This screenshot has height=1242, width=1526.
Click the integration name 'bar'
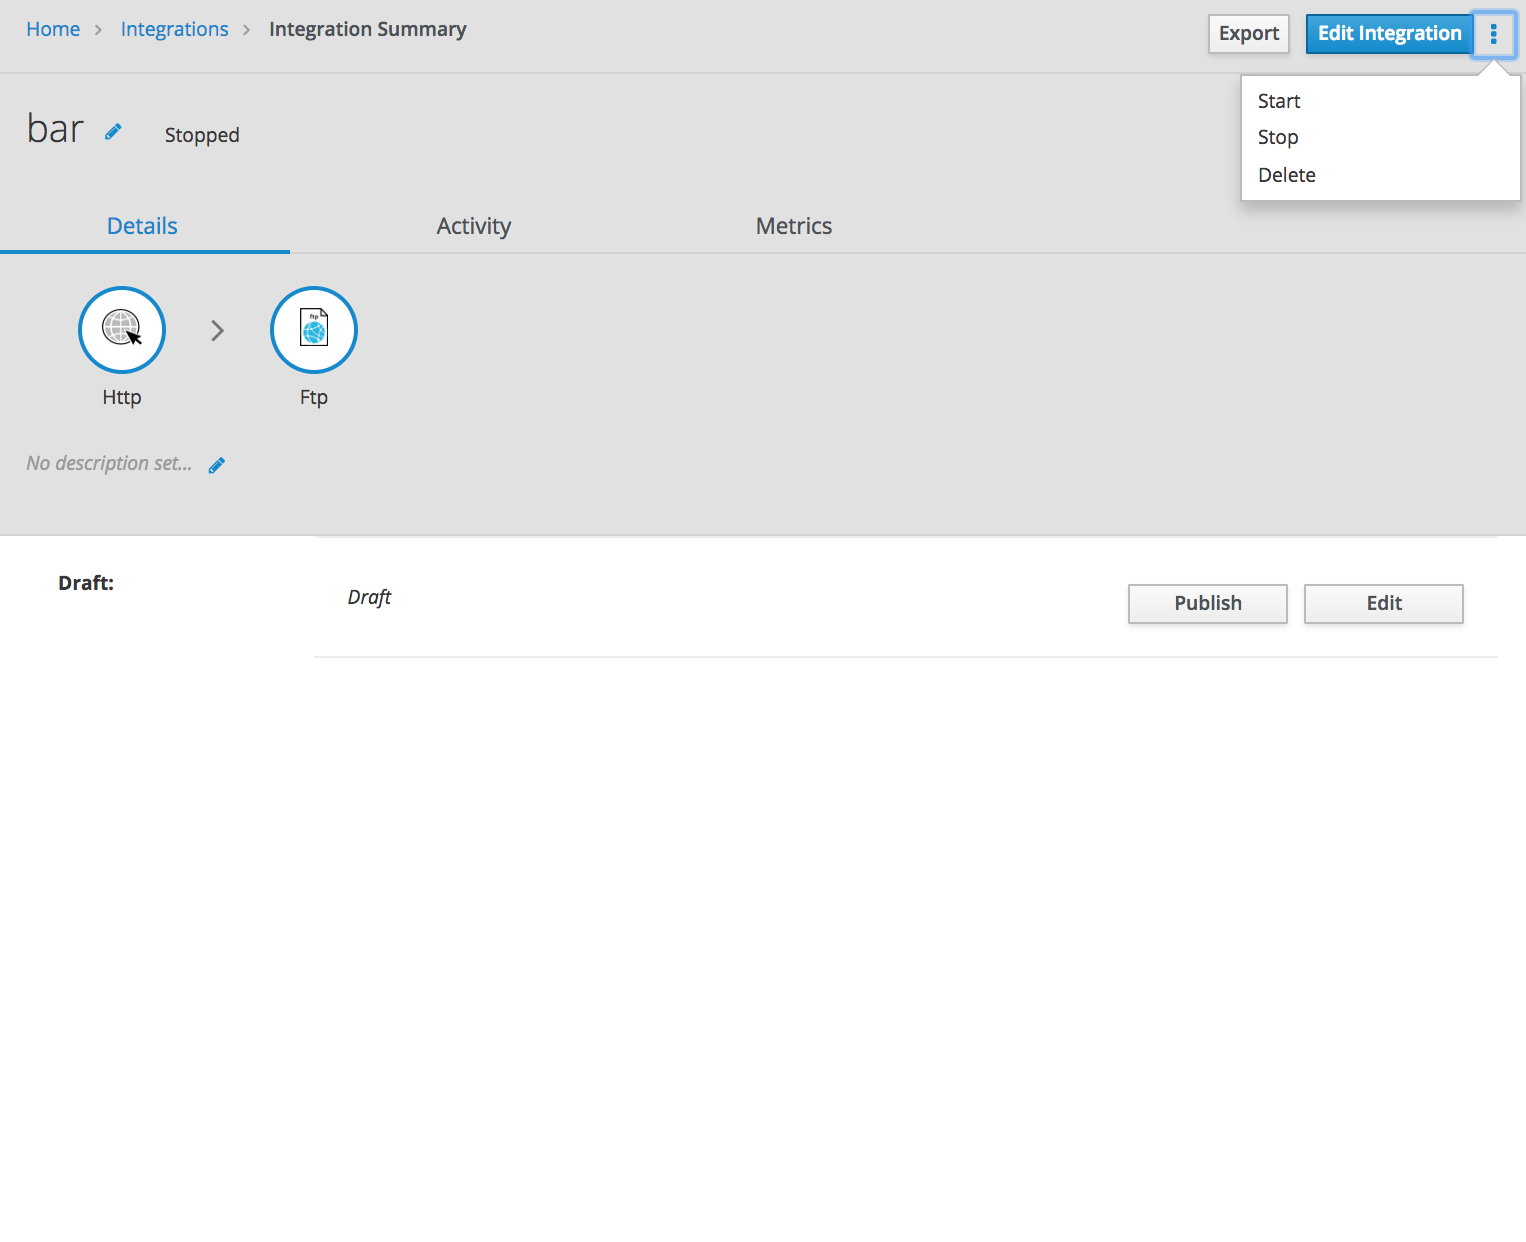coord(55,129)
